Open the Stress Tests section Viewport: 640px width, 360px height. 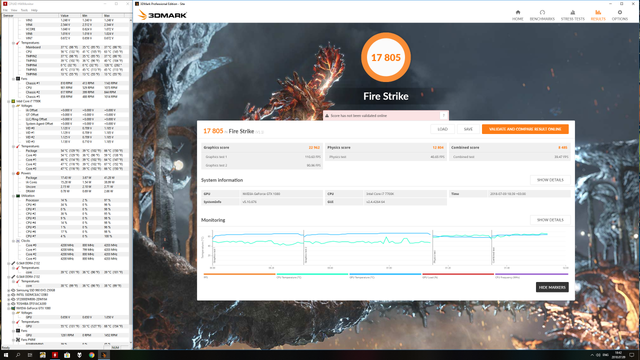[572, 16]
